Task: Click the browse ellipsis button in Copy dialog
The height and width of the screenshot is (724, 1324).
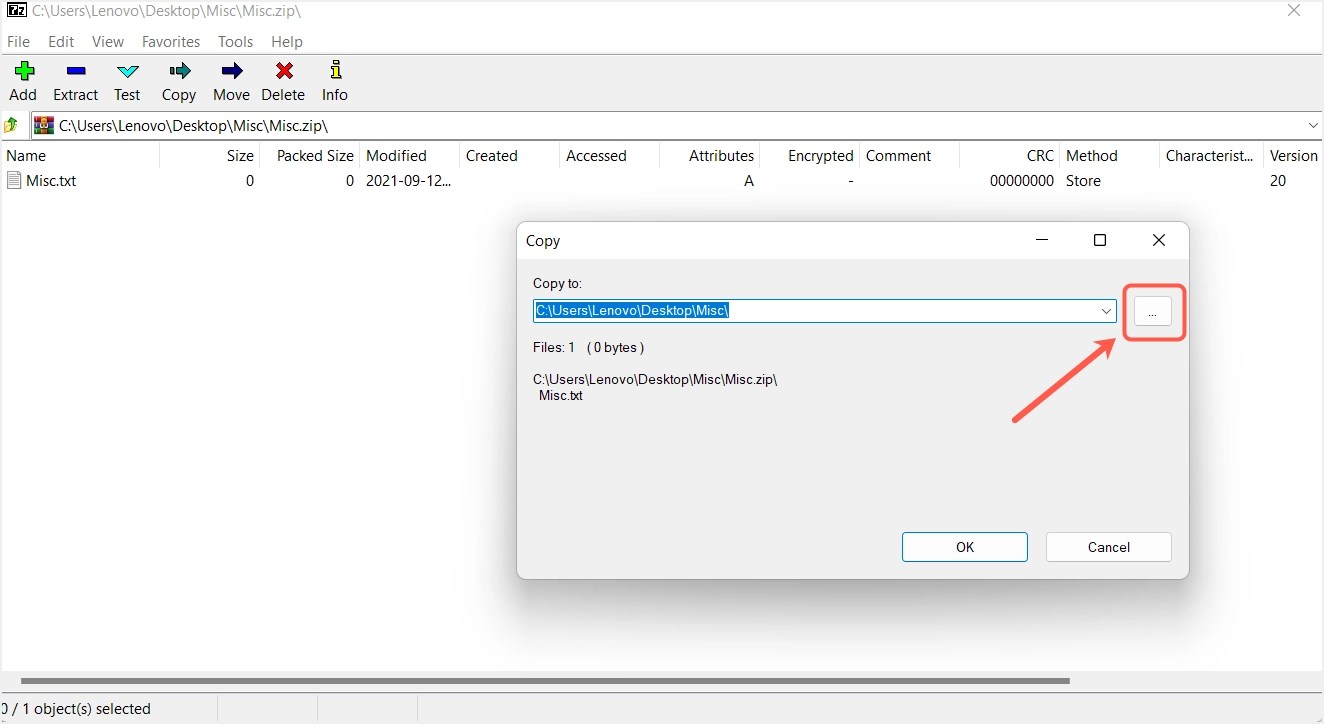Action: pos(1154,311)
